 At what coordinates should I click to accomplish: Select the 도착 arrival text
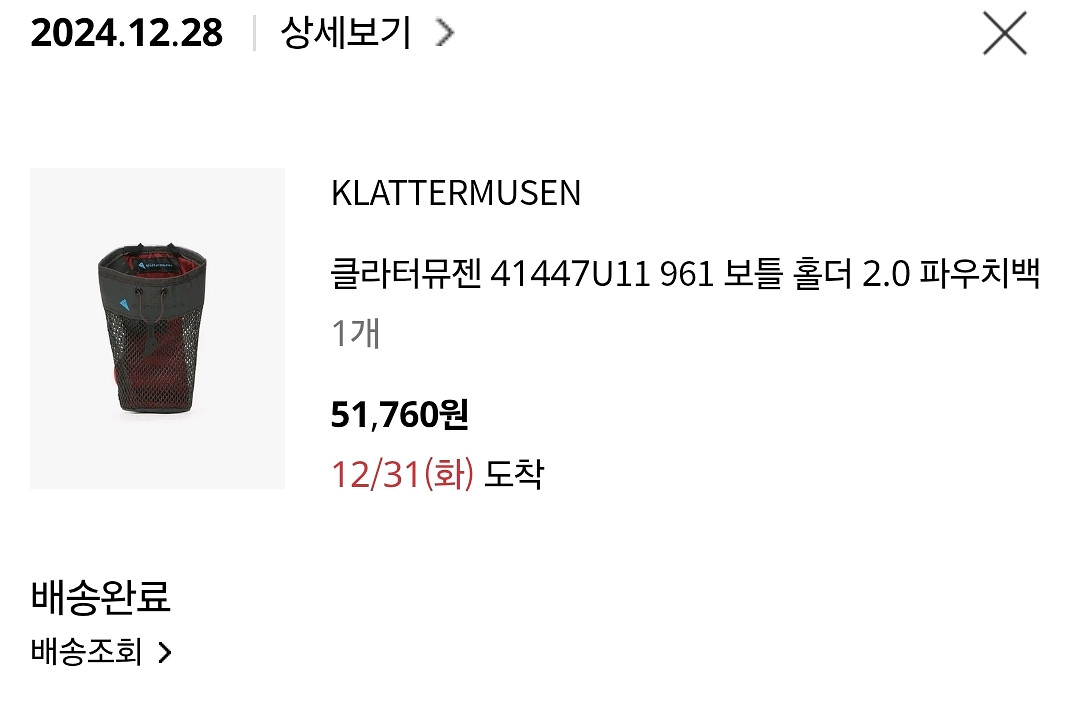point(514,475)
